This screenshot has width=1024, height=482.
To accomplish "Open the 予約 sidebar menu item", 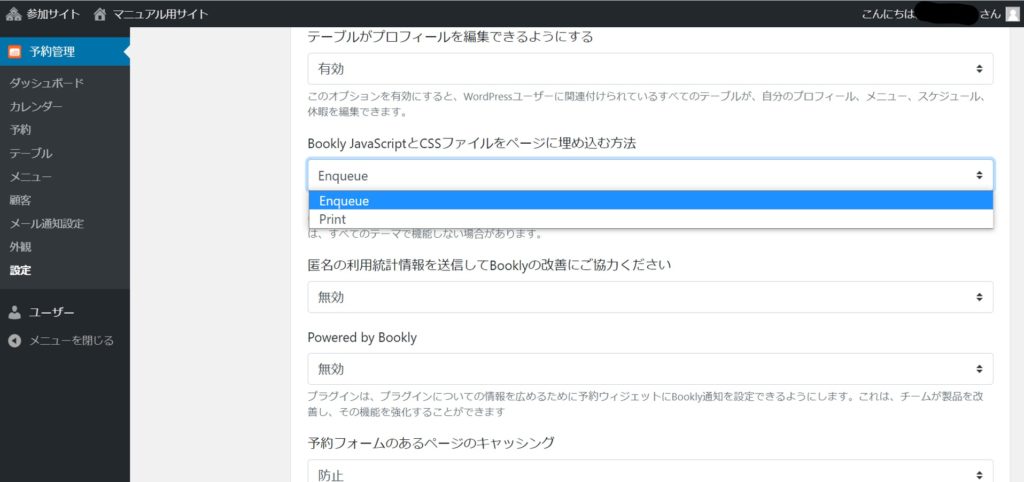I will [21, 130].
